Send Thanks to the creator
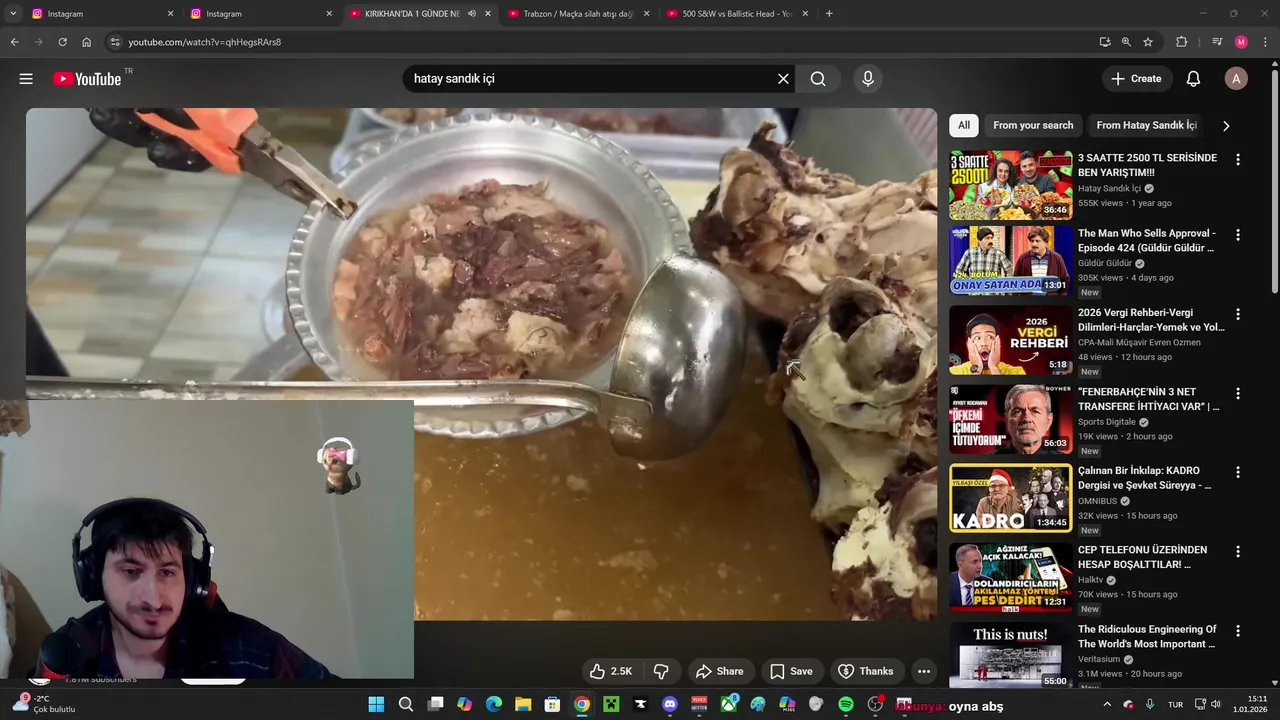 (866, 671)
